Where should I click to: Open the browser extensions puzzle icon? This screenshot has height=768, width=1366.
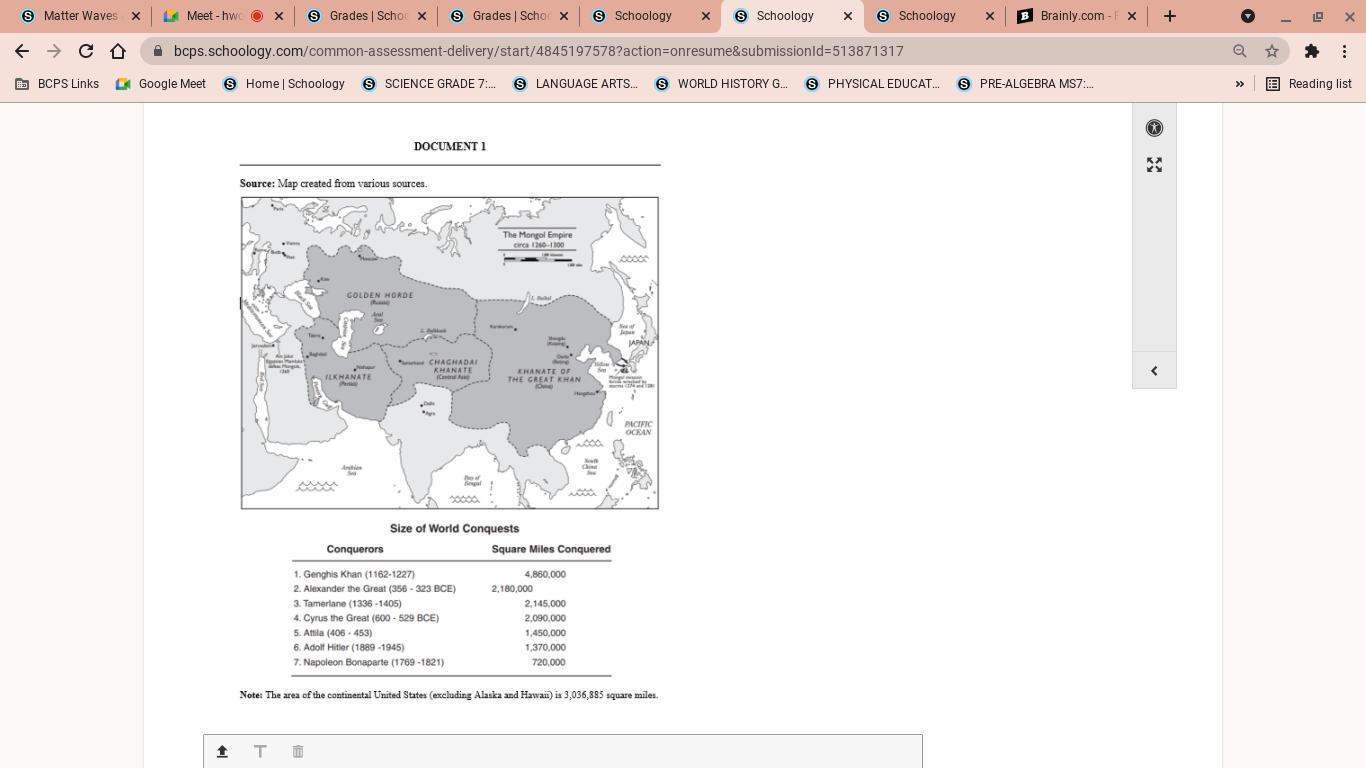pos(1312,51)
